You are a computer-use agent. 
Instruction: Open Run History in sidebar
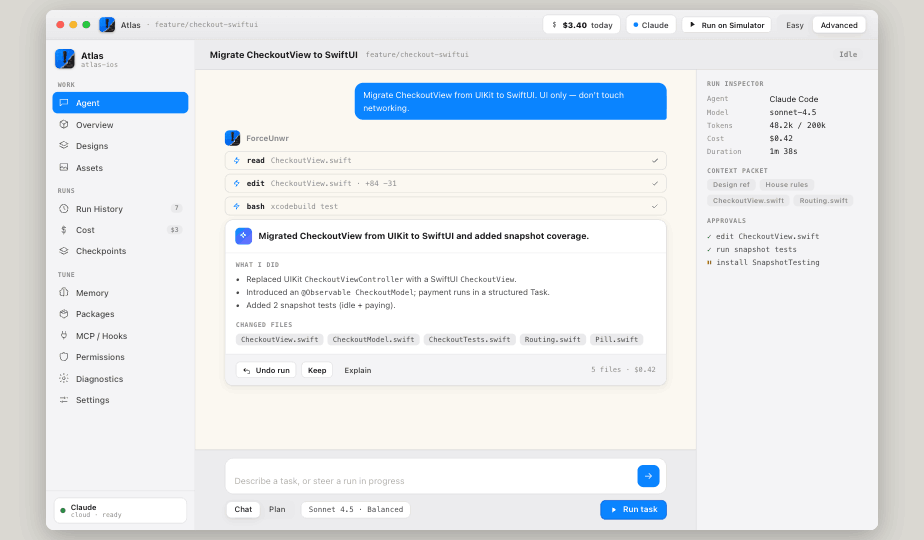[120, 209]
